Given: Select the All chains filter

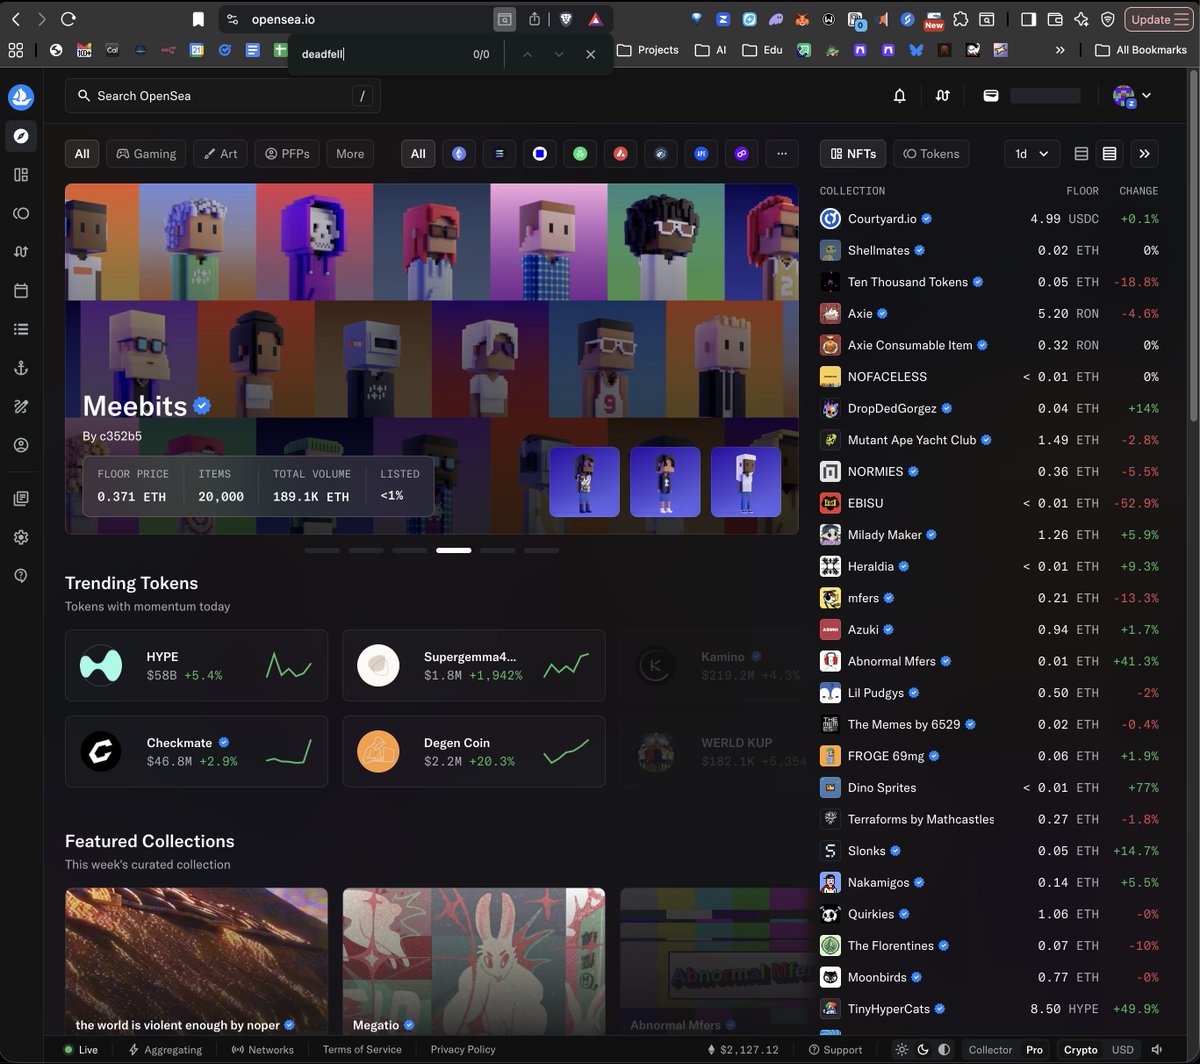Looking at the screenshot, I should pos(418,154).
